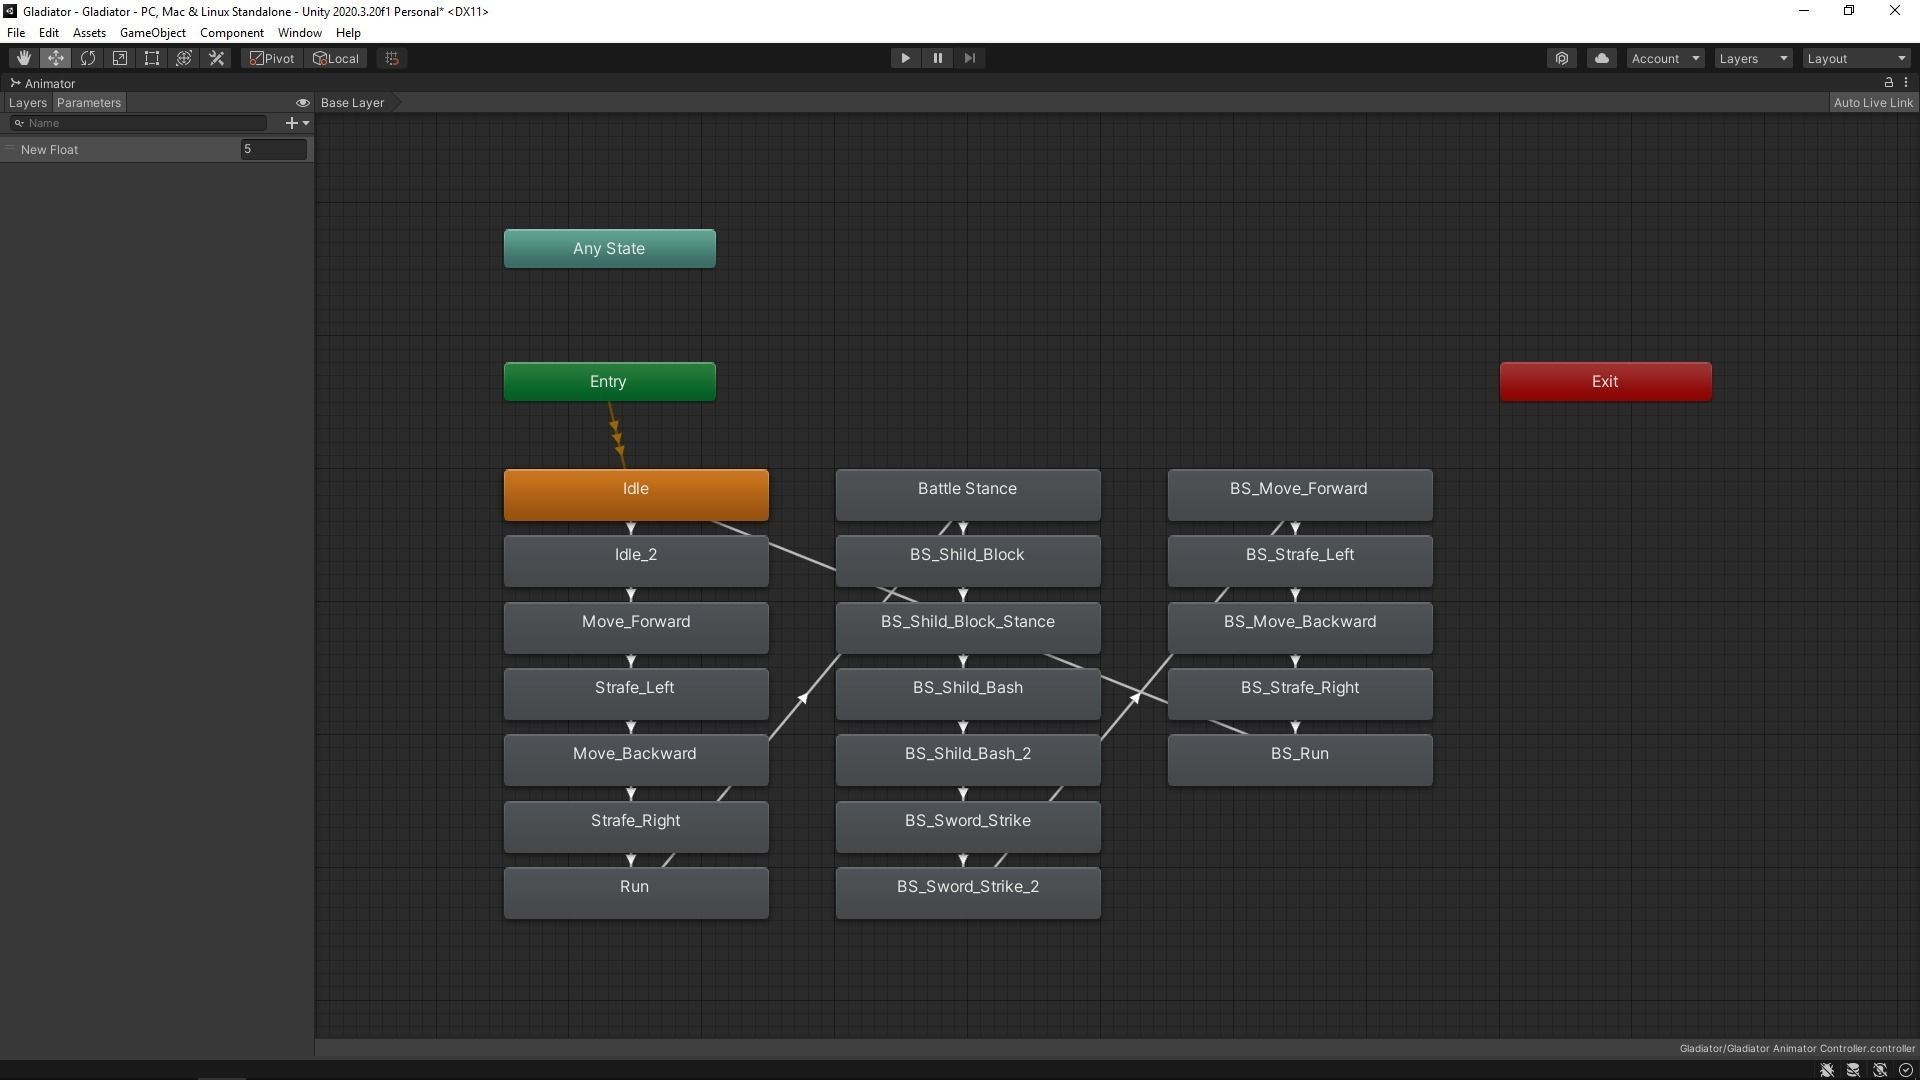Select the Hand tool
Viewport: 1920px width, 1080px height.
pyautogui.click(x=23, y=58)
